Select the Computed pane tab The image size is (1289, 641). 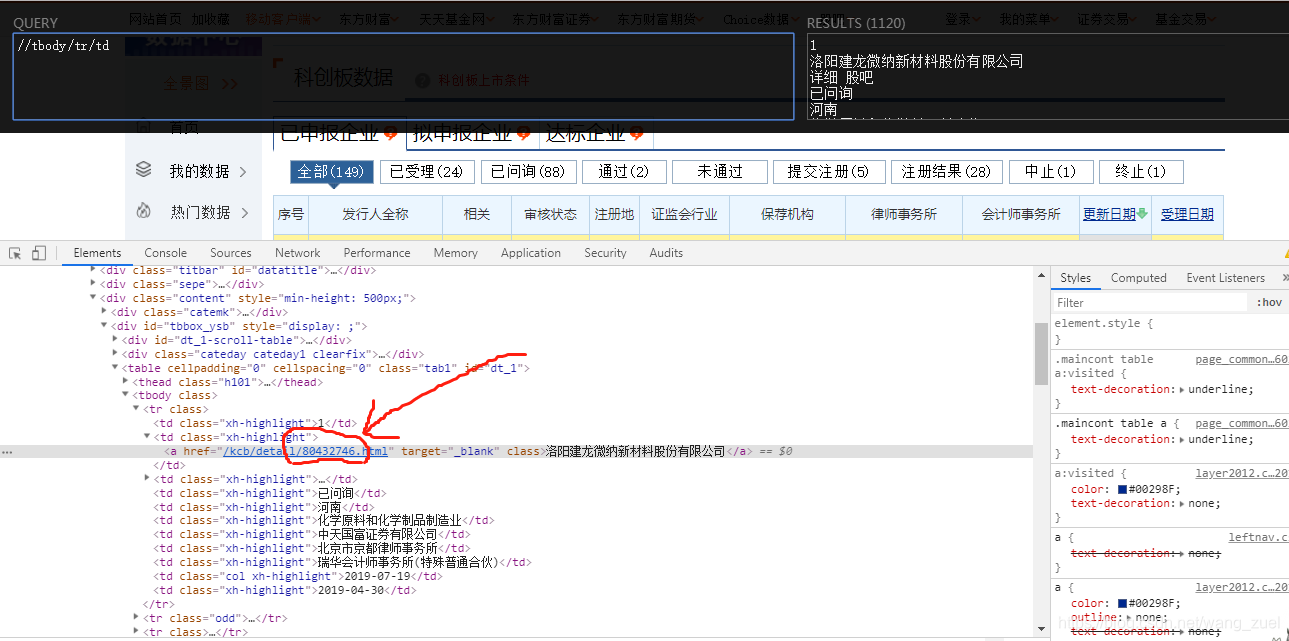coord(1138,278)
